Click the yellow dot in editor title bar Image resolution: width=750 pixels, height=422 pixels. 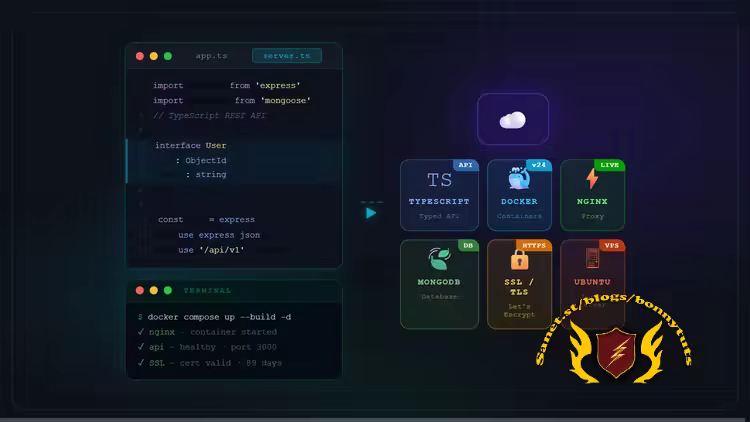[154, 56]
